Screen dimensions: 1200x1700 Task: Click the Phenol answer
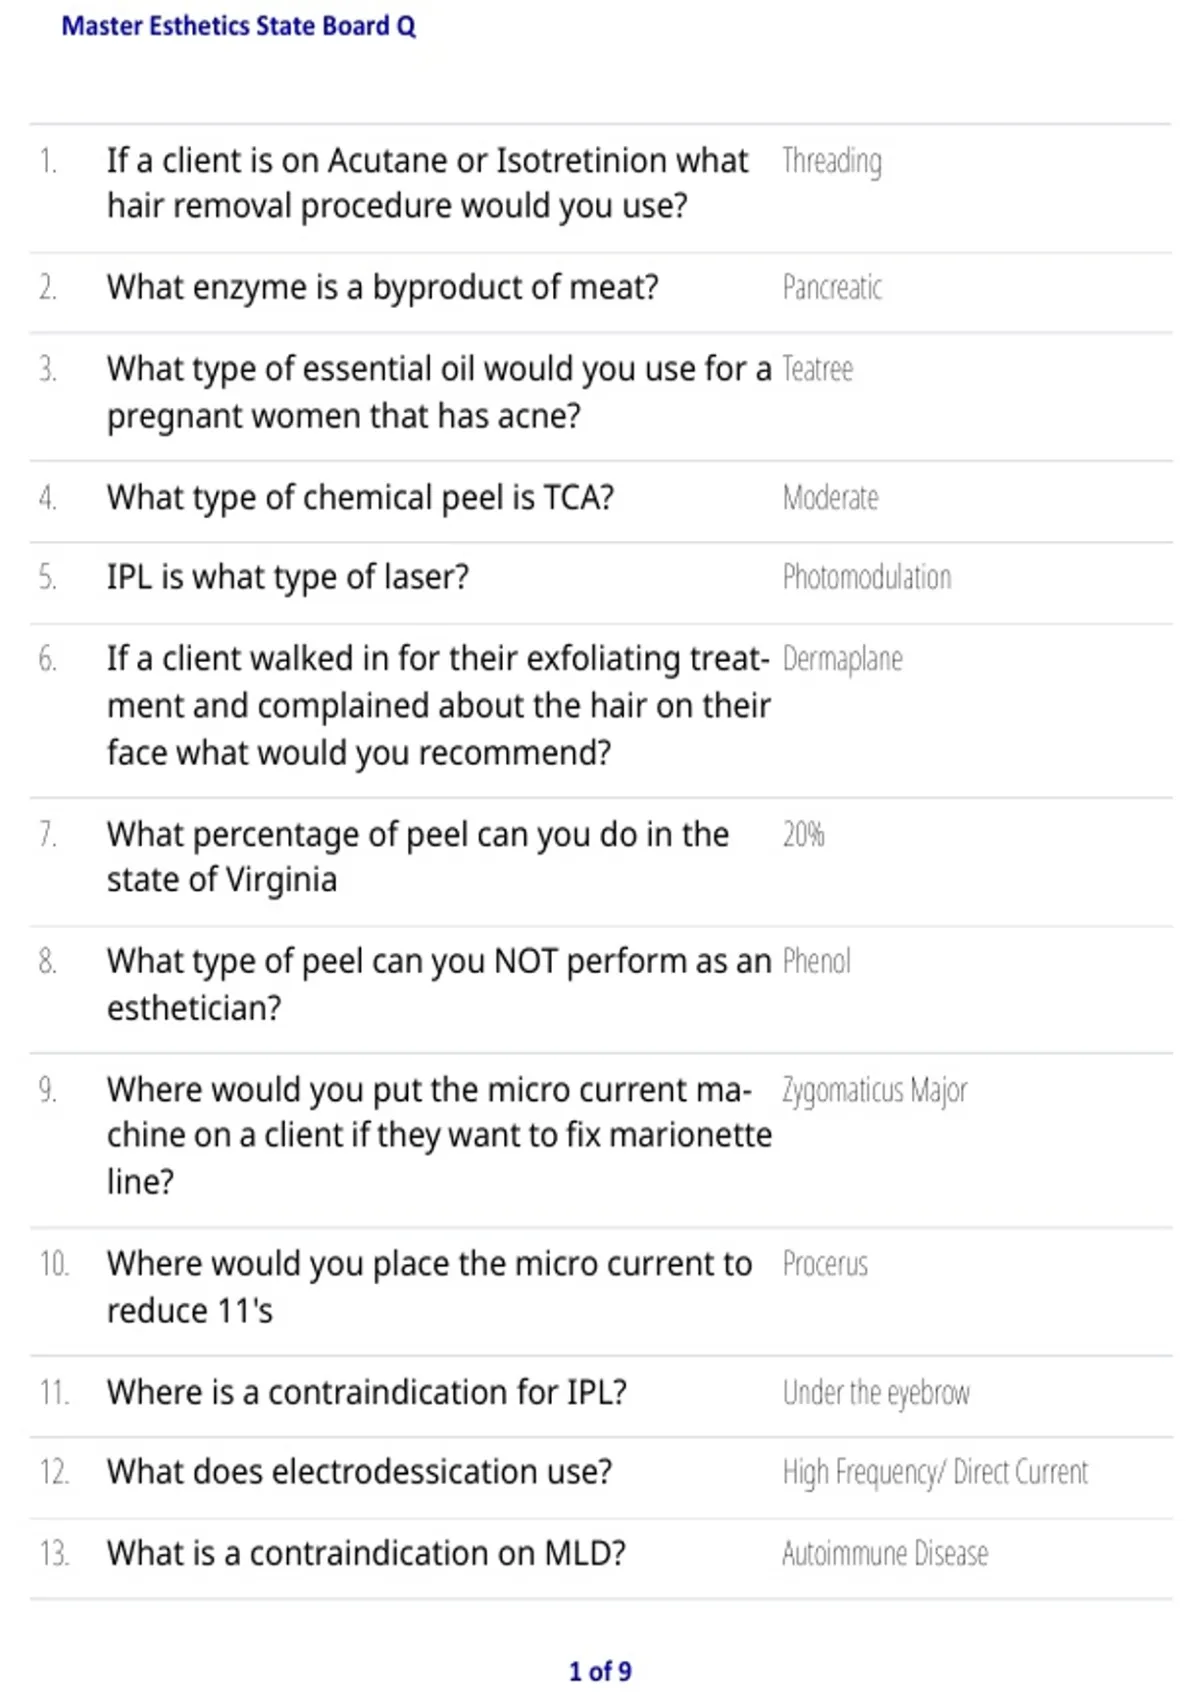[x=816, y=961]
